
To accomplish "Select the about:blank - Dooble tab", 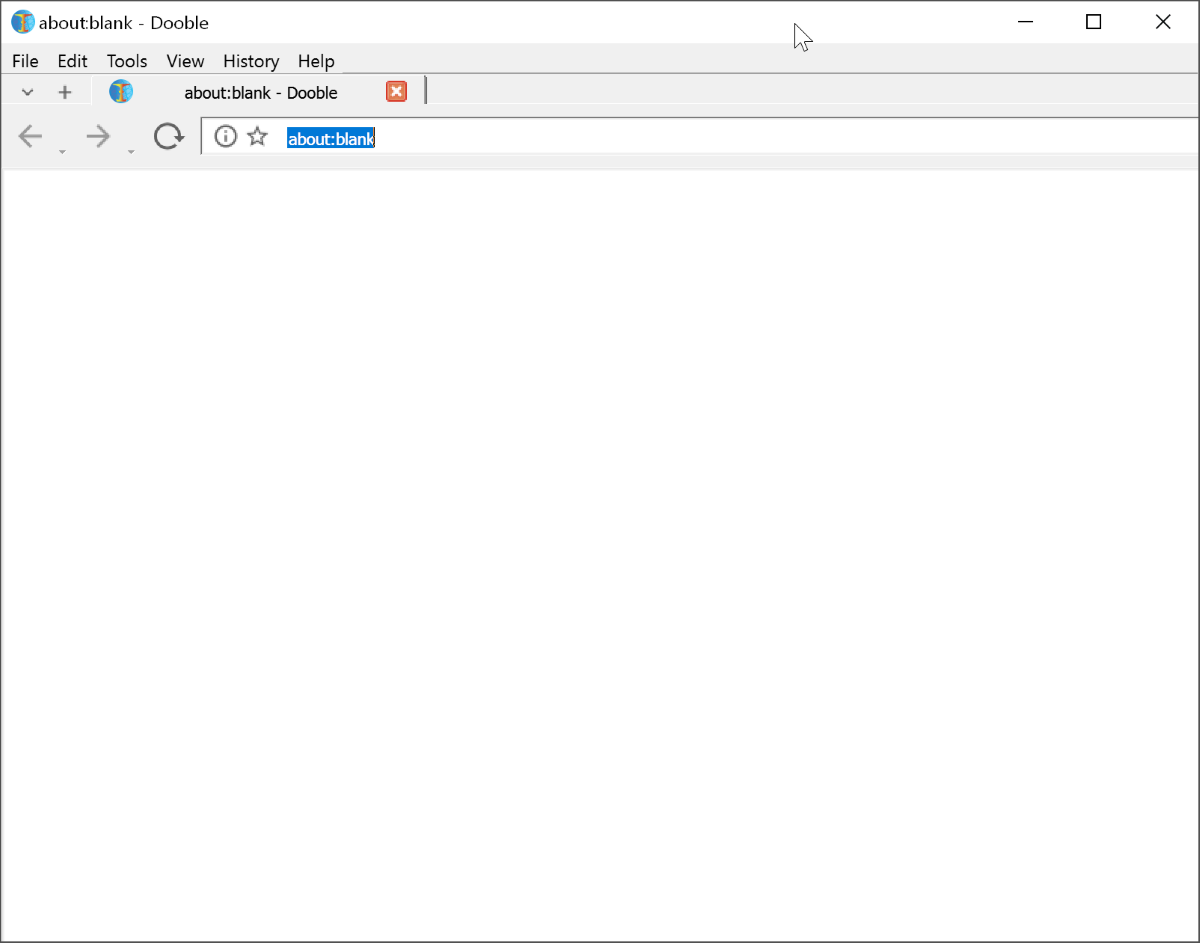I will (x=260, y=92).
